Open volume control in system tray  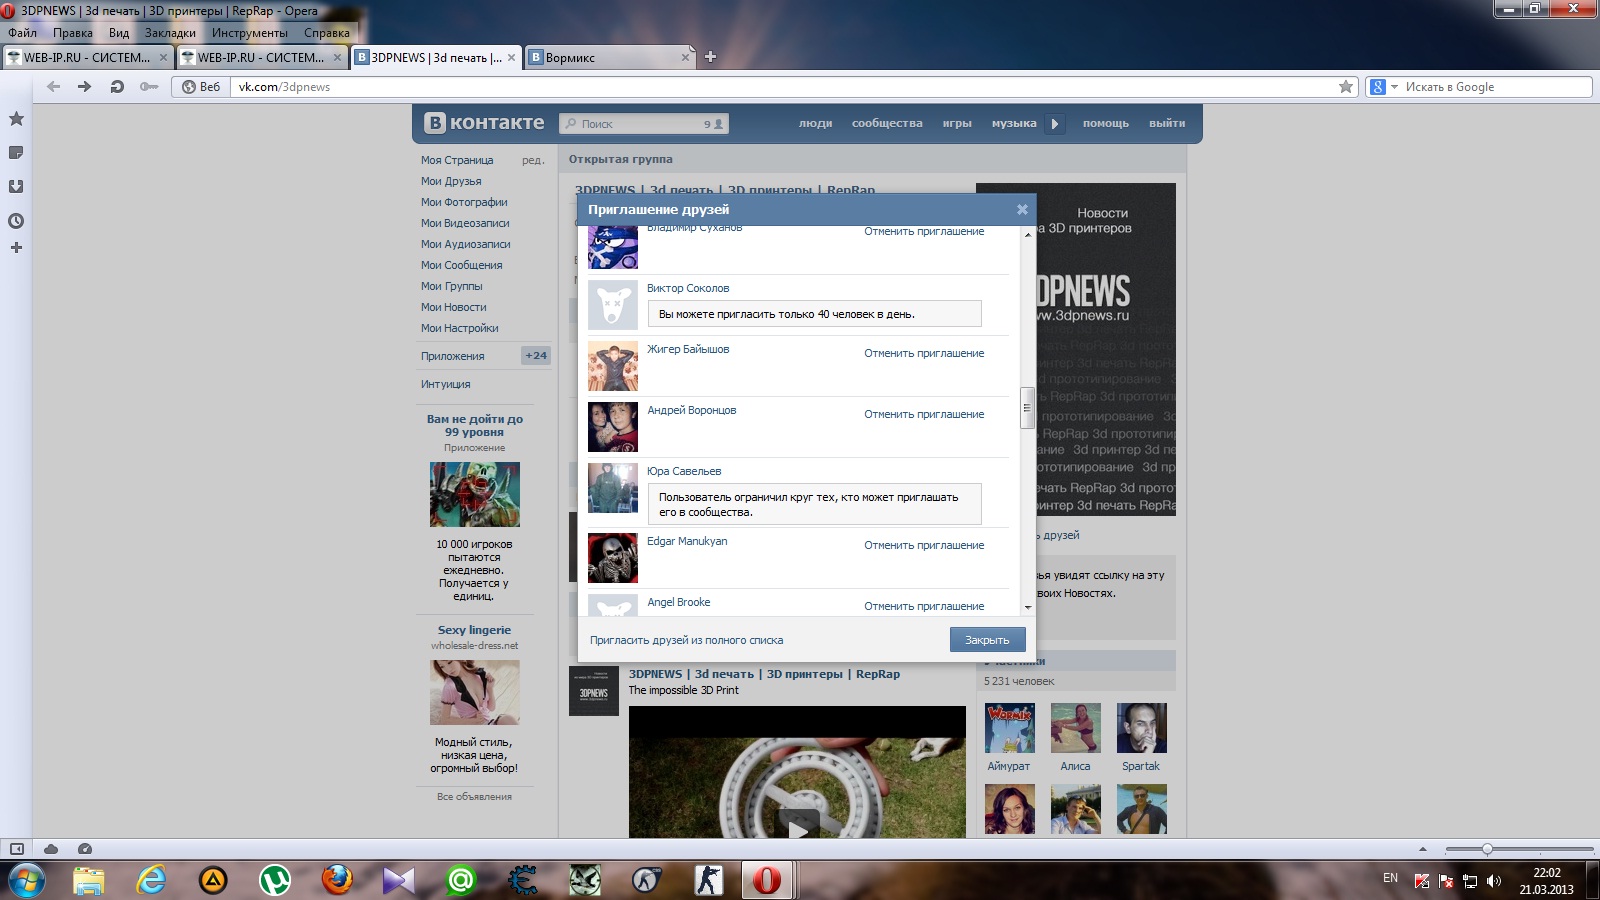tap(1494, 881)
